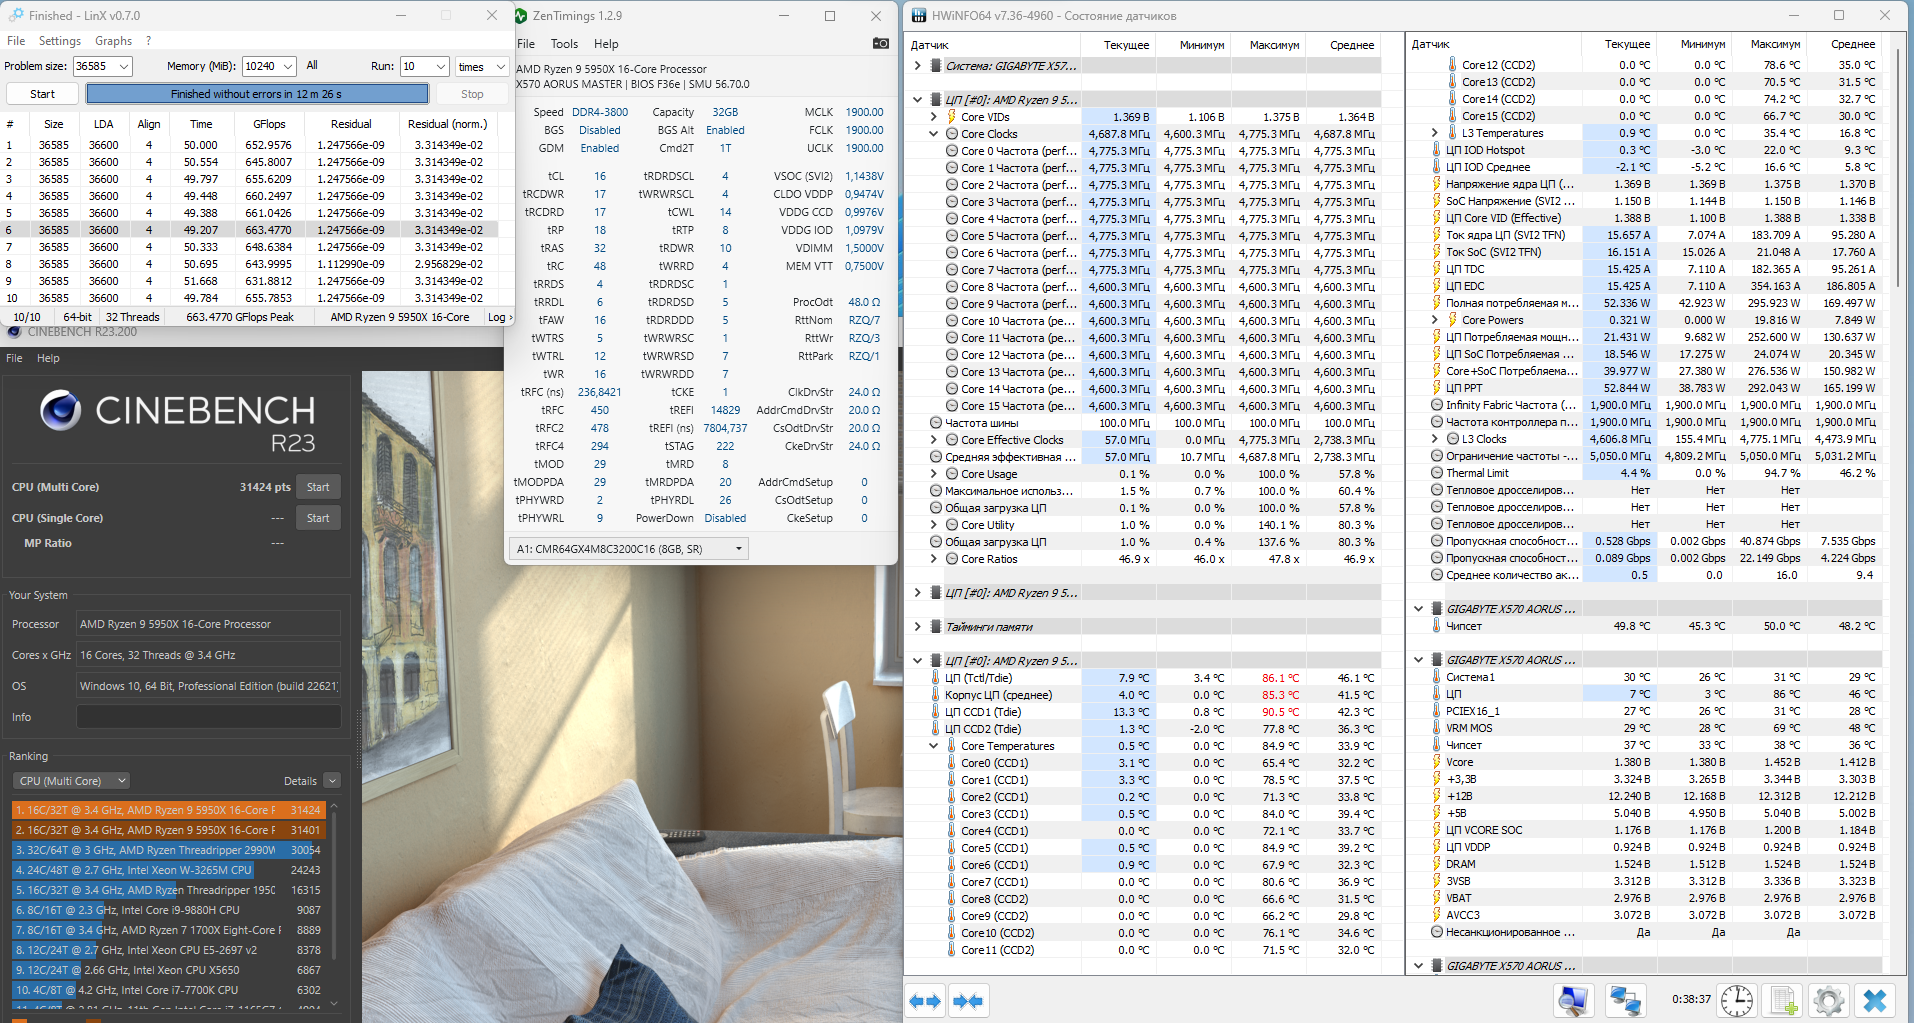Click icon beside ЦП TDC sensor
Viewport: 1914px width, 1023px height.
1436,269
